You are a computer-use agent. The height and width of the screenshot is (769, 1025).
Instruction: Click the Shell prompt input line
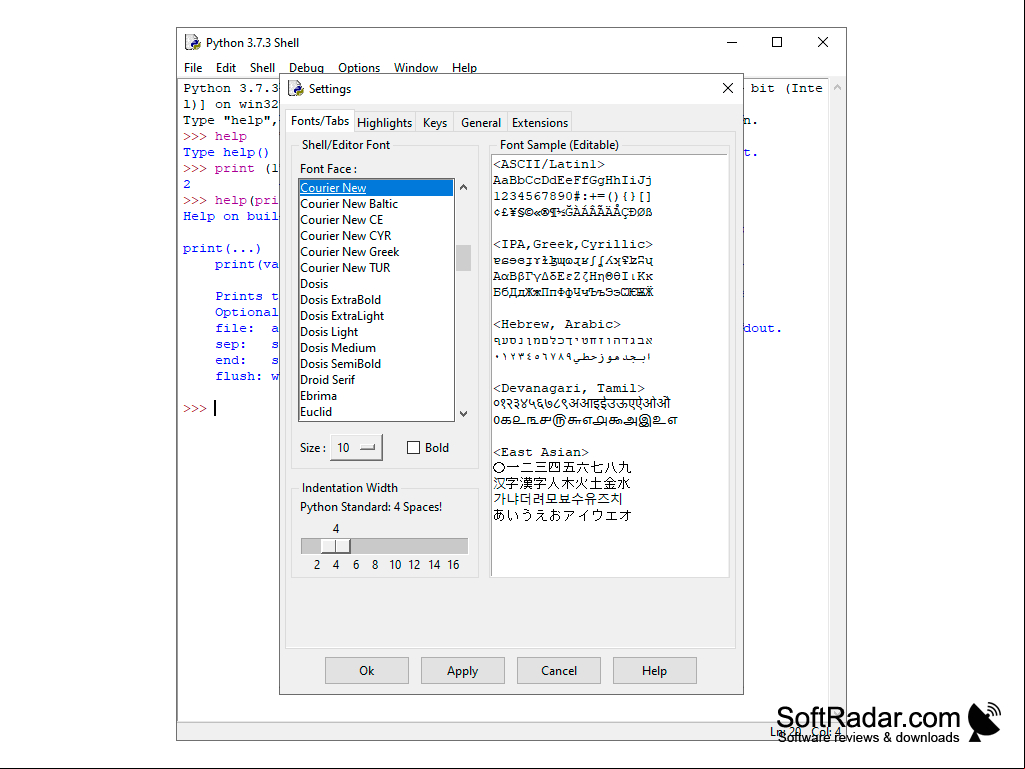(x=229, y=409)
